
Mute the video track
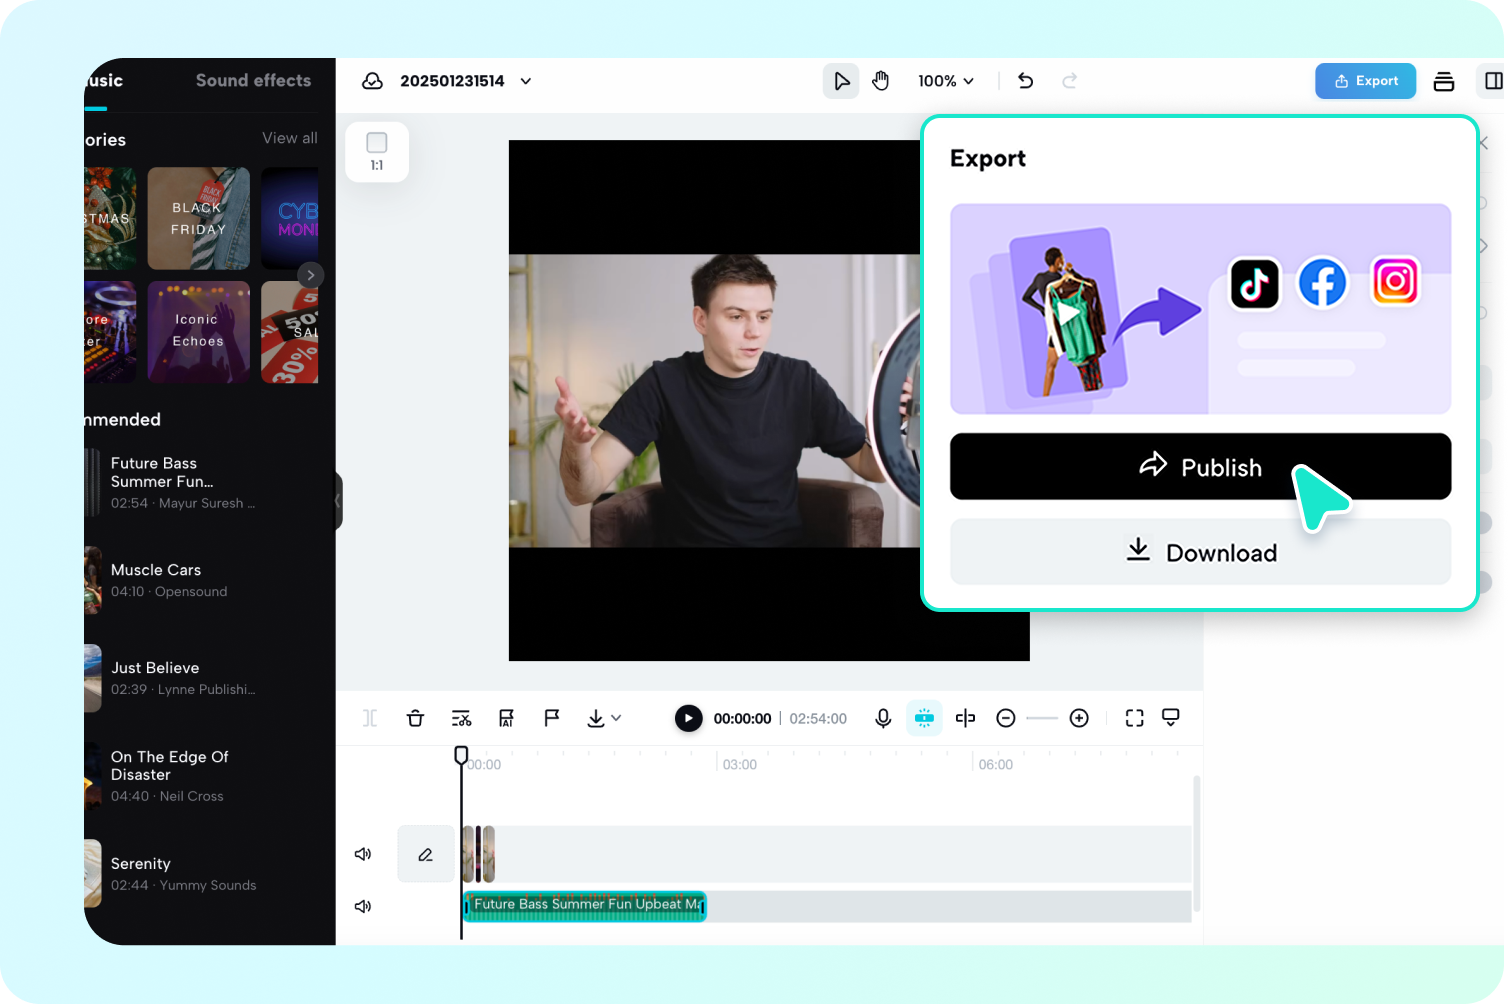pyautogui.click(x=363, y=854)
